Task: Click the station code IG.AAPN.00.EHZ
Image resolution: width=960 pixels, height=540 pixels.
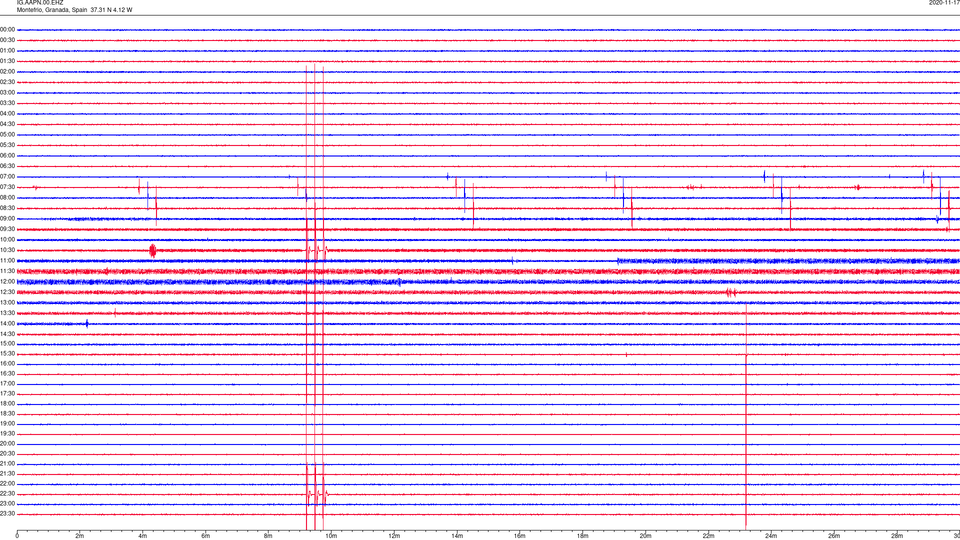Action: tap(40, 3)
